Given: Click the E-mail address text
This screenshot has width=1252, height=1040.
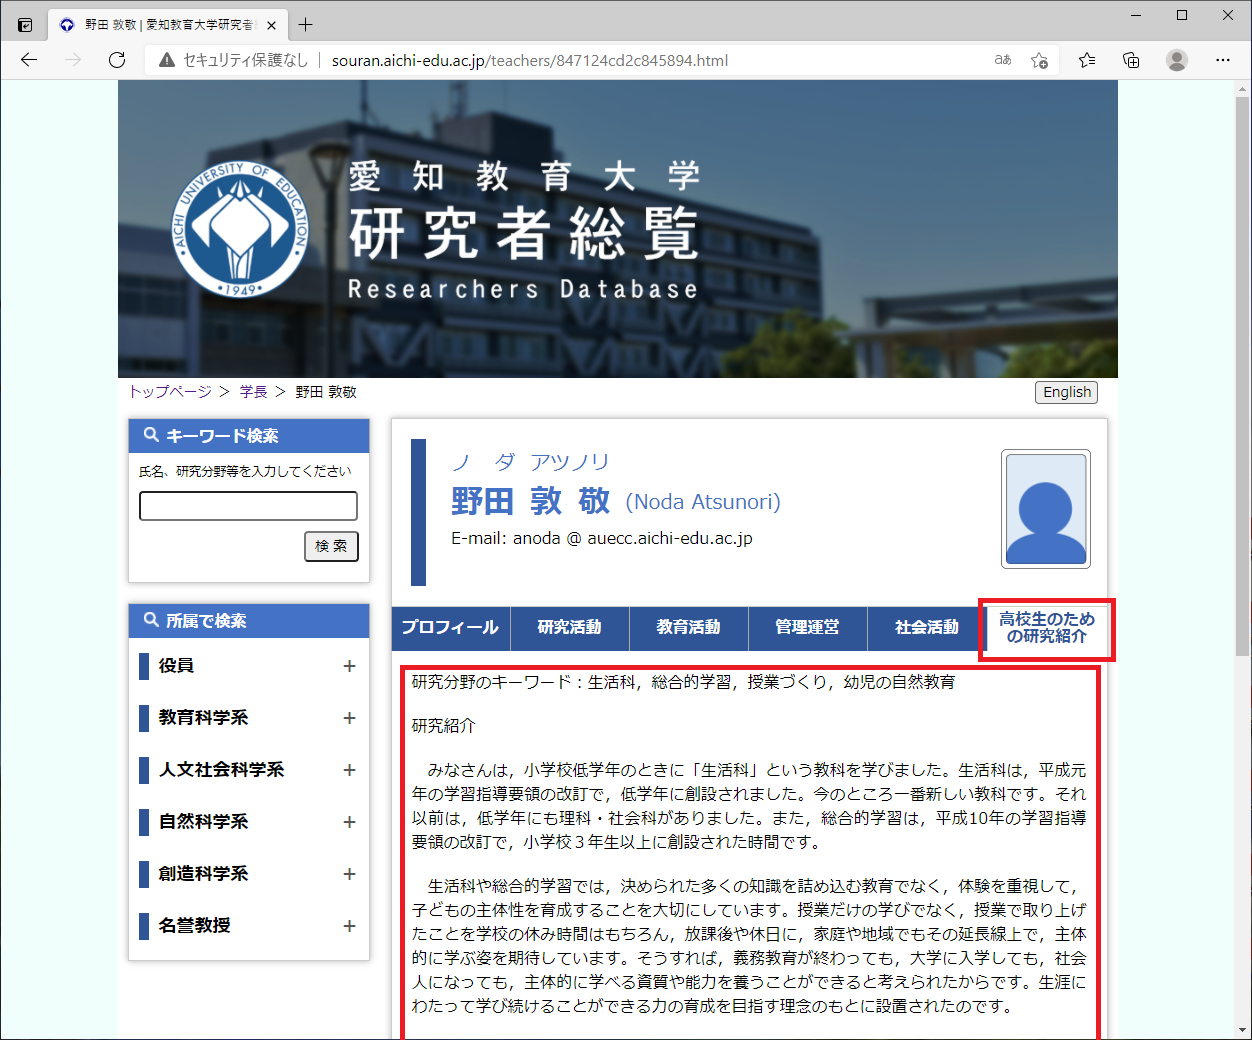Looking at the screenshot, I should 602,538.
